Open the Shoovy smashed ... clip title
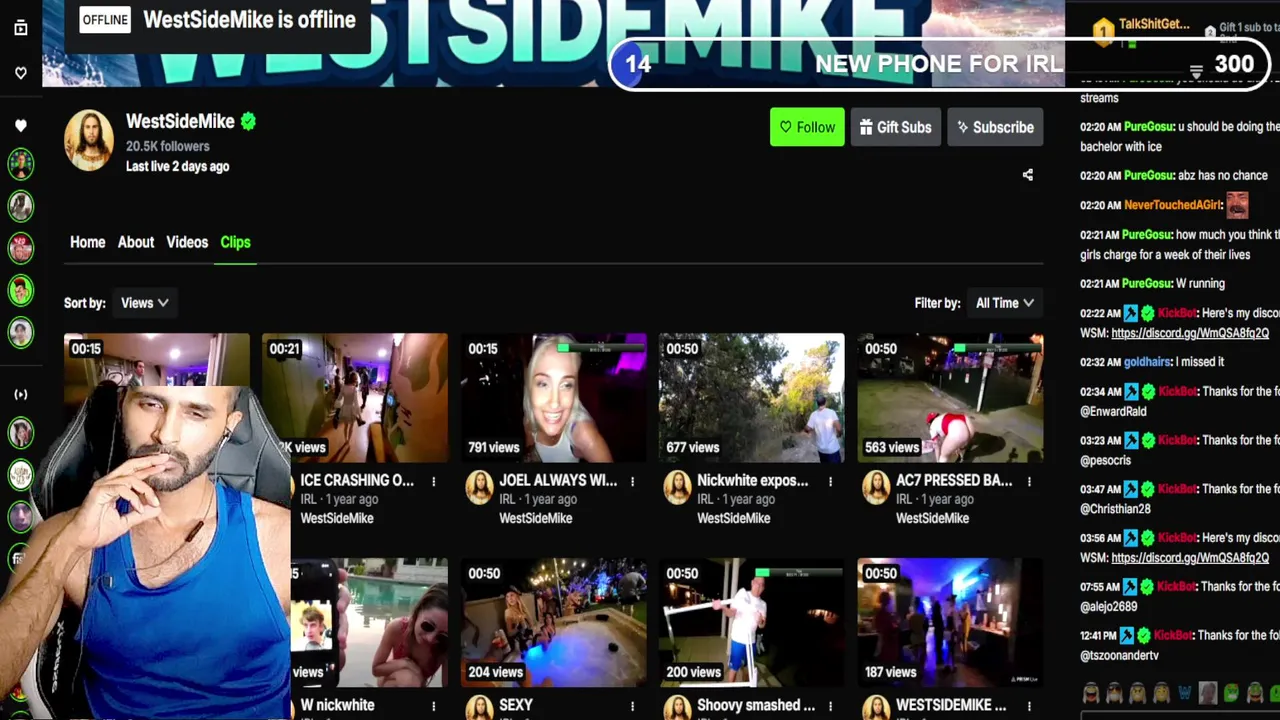This screenshot has width=1280, height=720. point(756,705)
